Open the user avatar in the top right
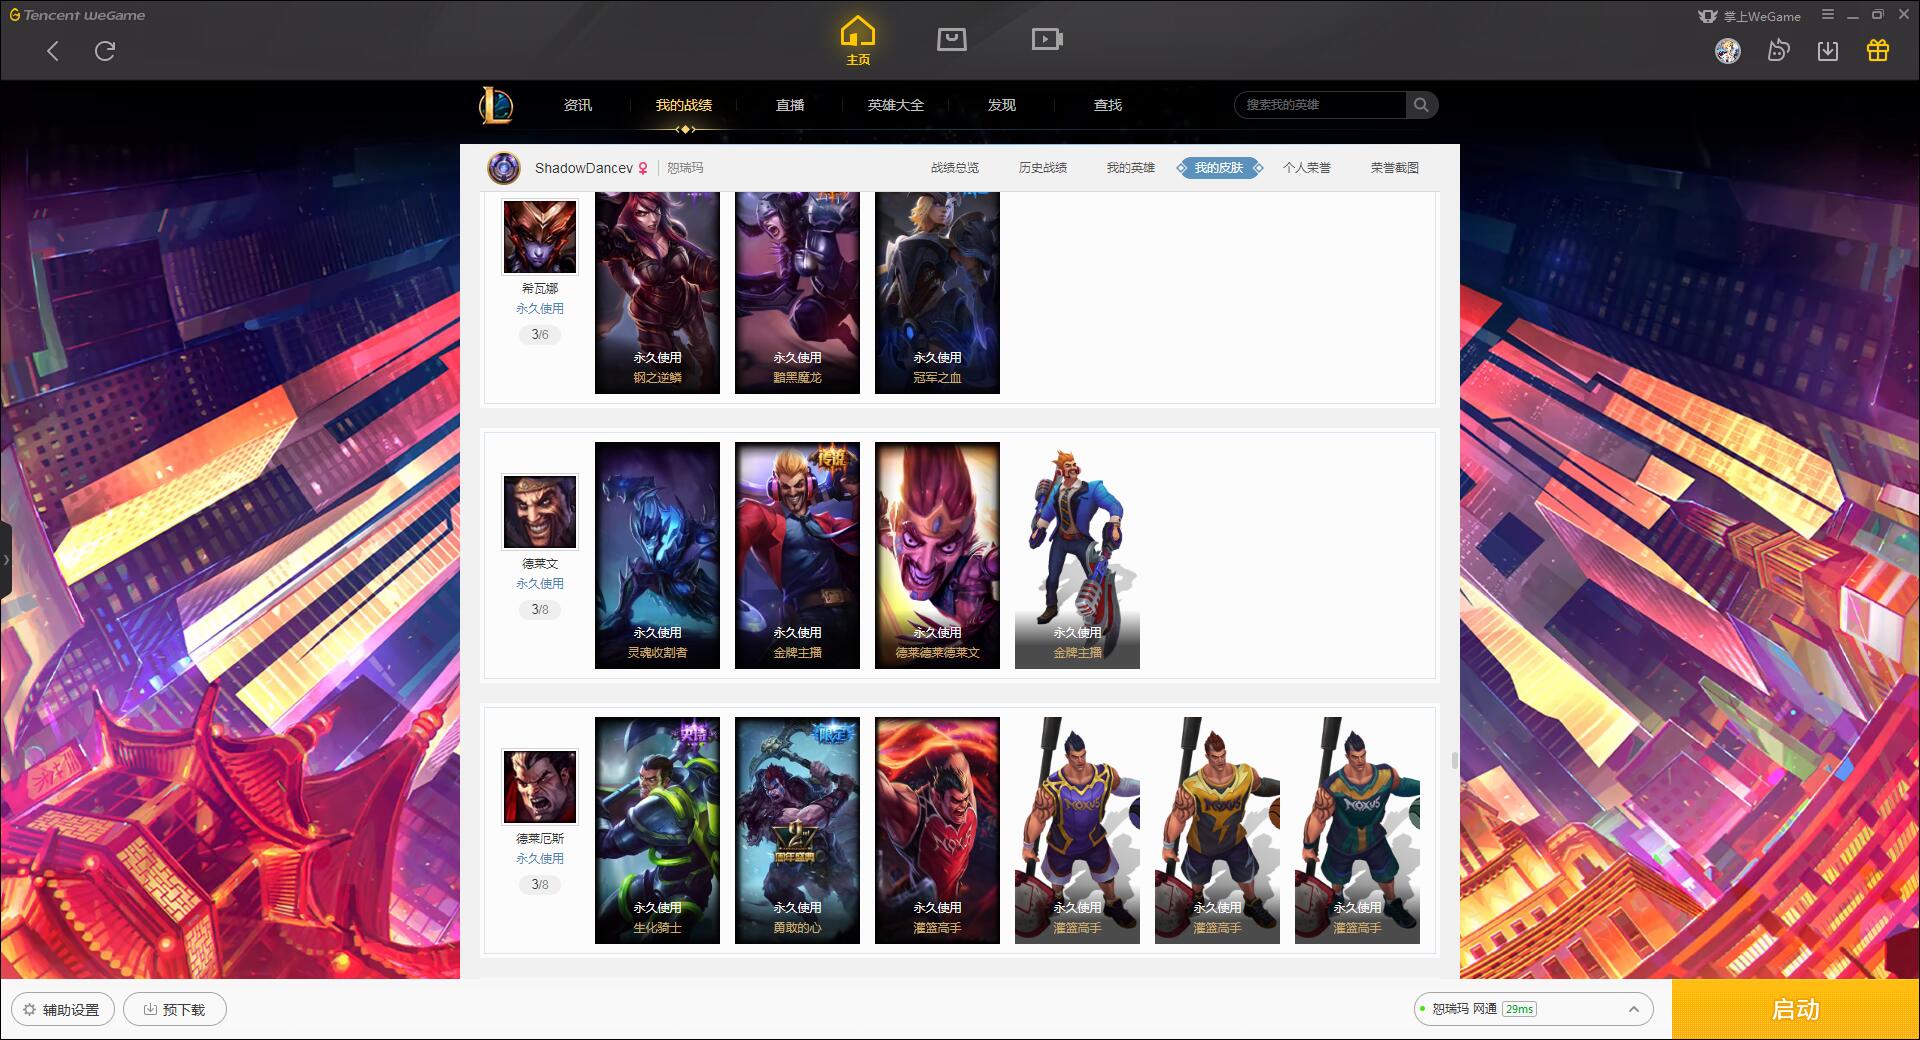This screenshot has height=1040, width=1920. tap(1728, 51)
